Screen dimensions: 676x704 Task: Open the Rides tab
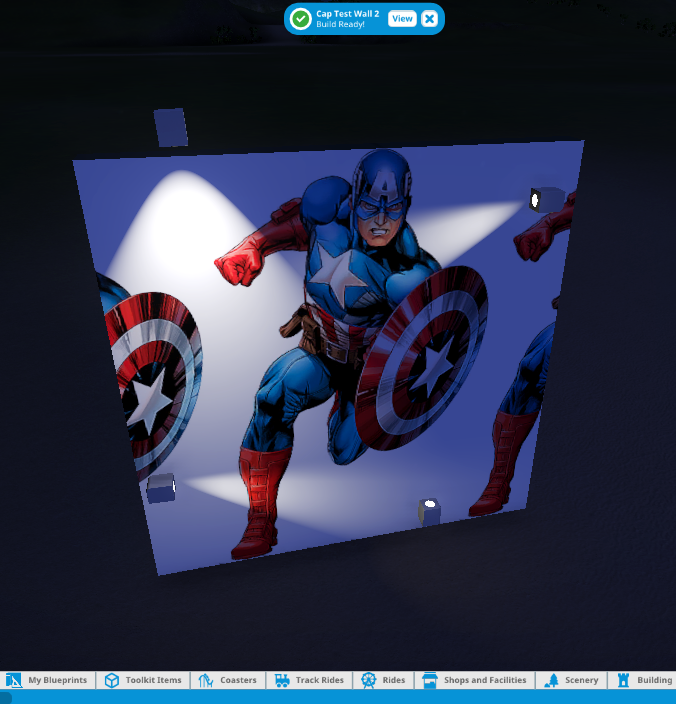point(384,680)
